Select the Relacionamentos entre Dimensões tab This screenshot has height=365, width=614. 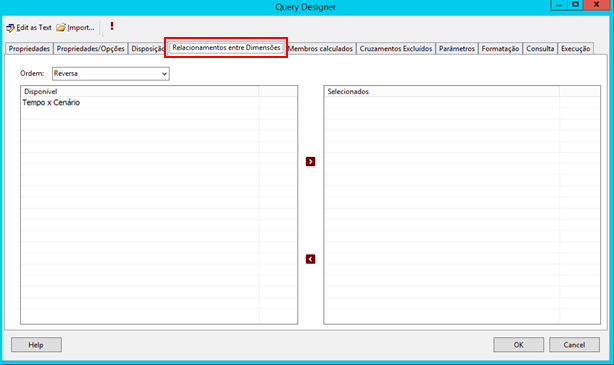226,48
